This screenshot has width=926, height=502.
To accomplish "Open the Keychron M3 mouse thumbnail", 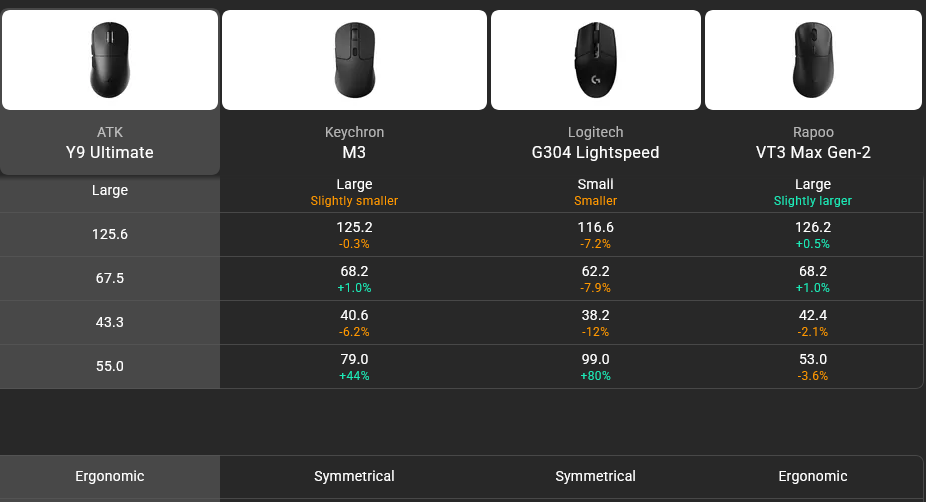I will [354, 60].
